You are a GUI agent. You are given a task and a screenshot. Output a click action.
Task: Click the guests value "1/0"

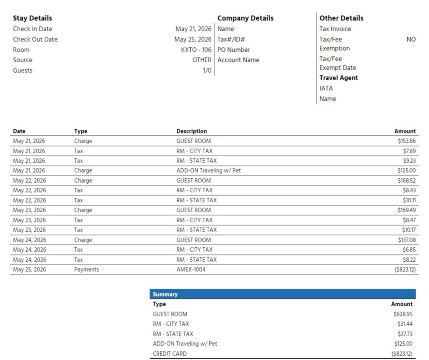coord(207,71)
